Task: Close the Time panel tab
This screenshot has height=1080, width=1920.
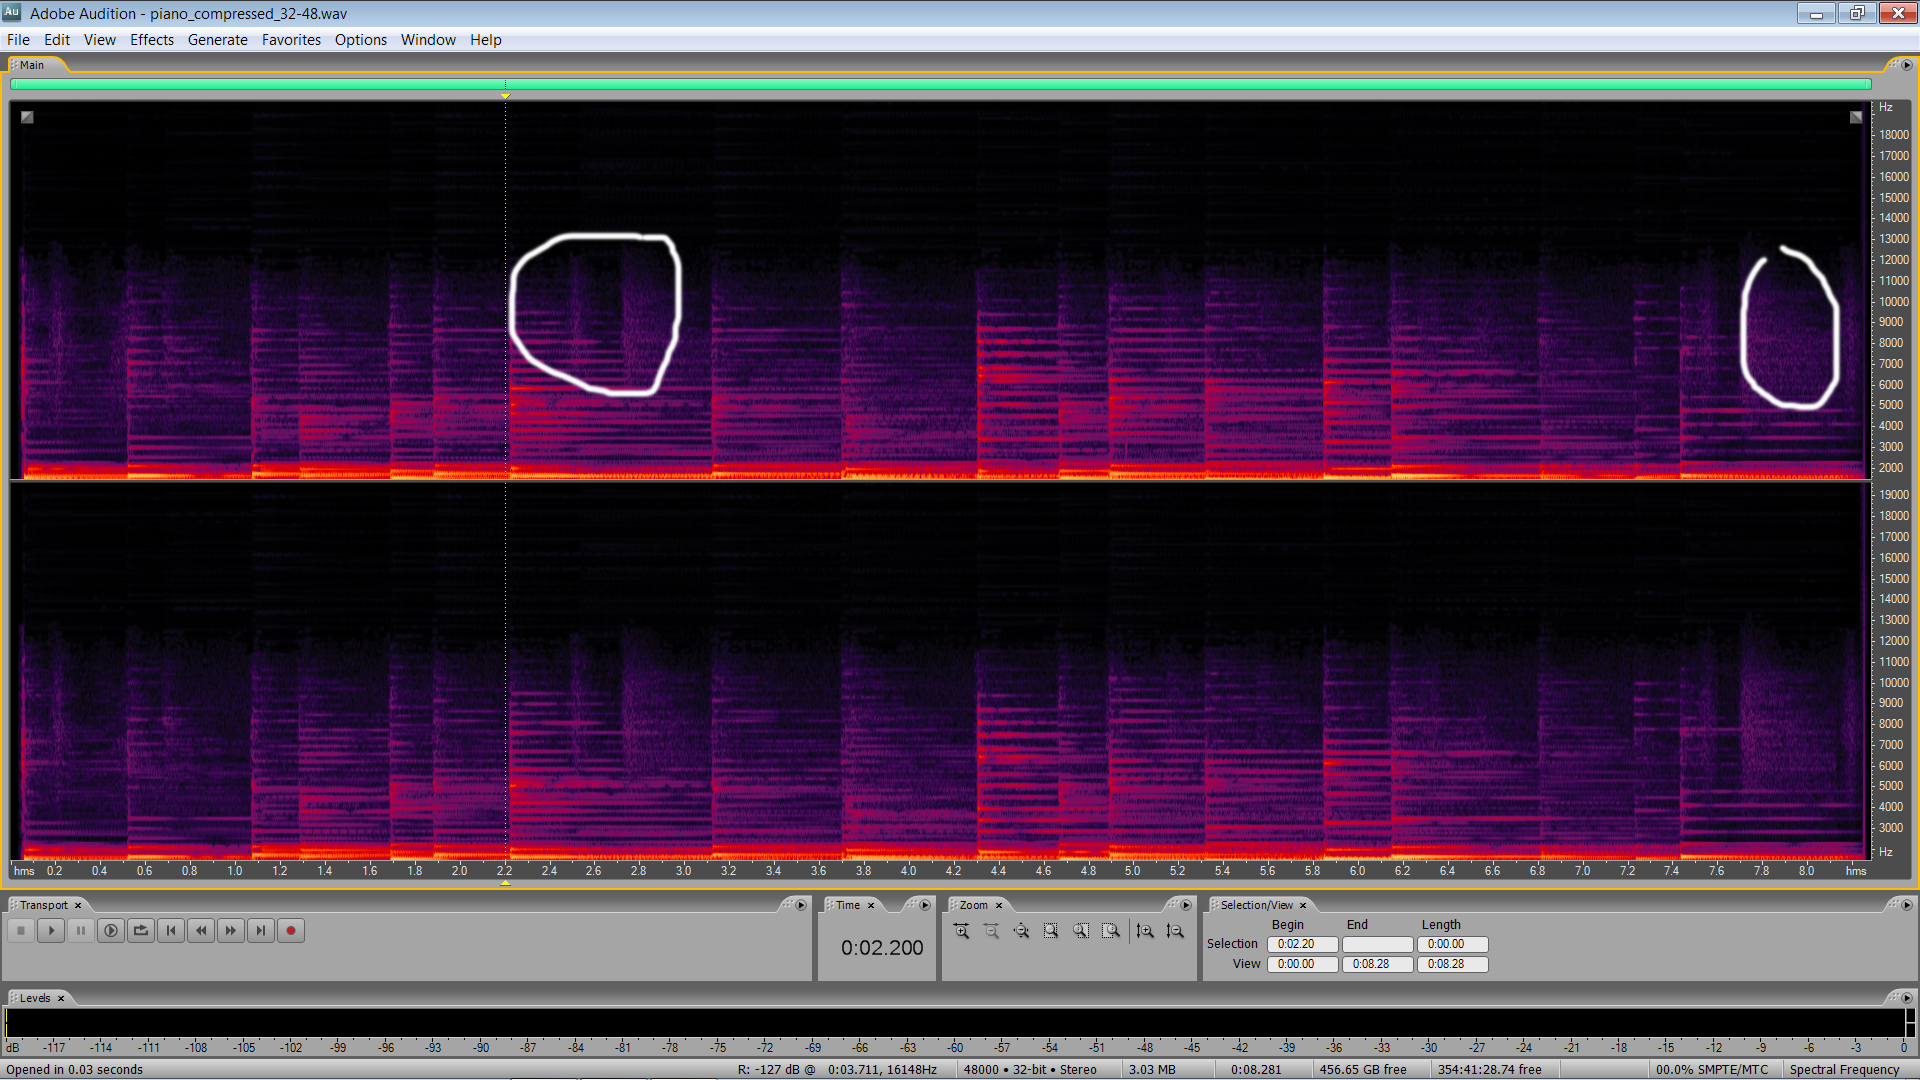Action: 871,906
